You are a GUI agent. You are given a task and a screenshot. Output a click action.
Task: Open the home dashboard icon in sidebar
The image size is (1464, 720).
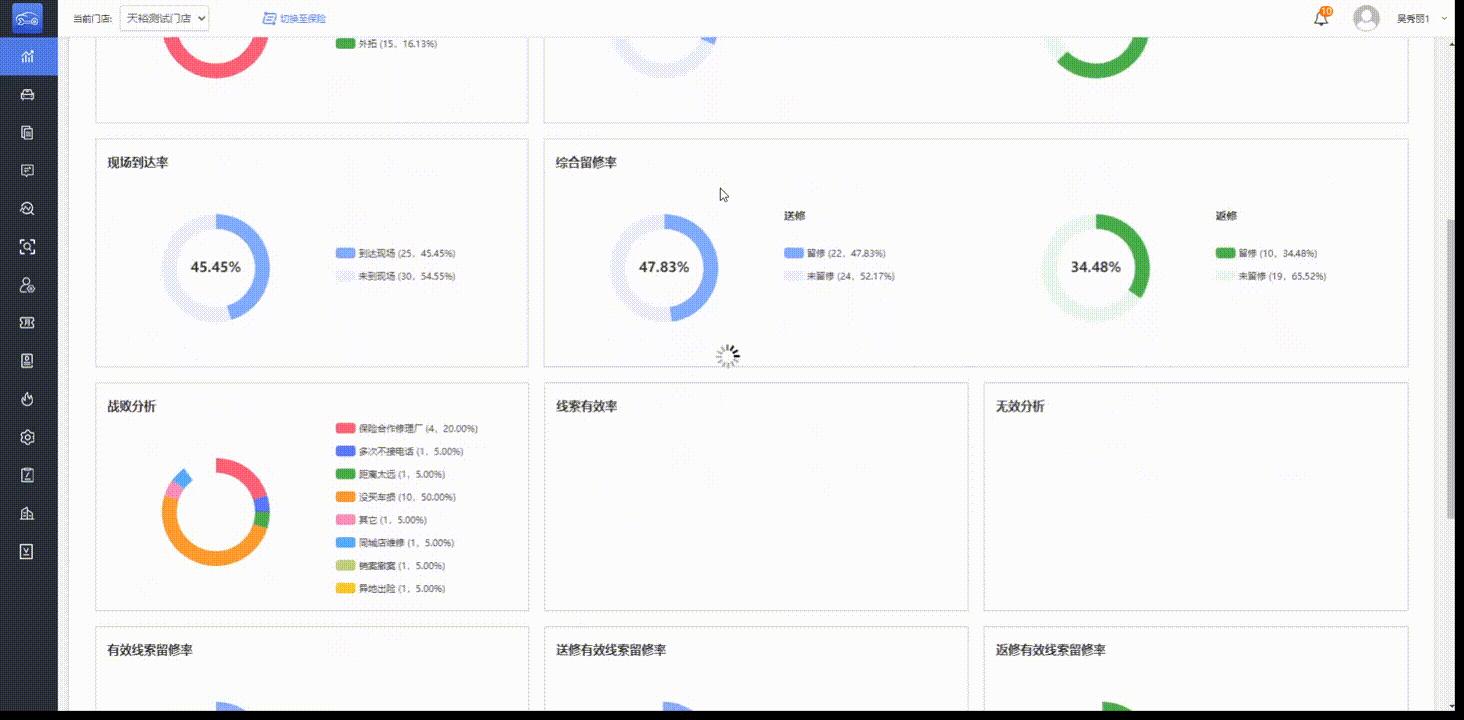[27, 57]
